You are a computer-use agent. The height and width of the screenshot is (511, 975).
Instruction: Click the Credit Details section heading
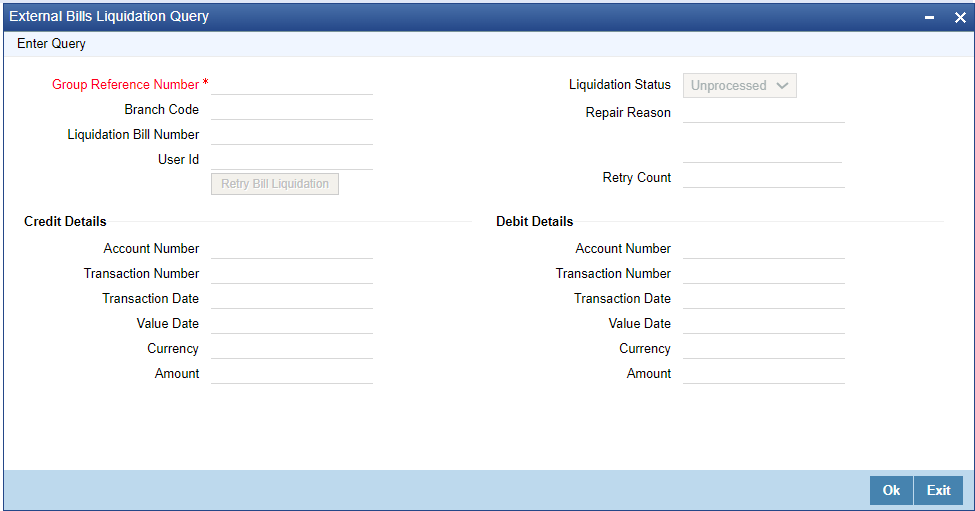tap(65, 221)
